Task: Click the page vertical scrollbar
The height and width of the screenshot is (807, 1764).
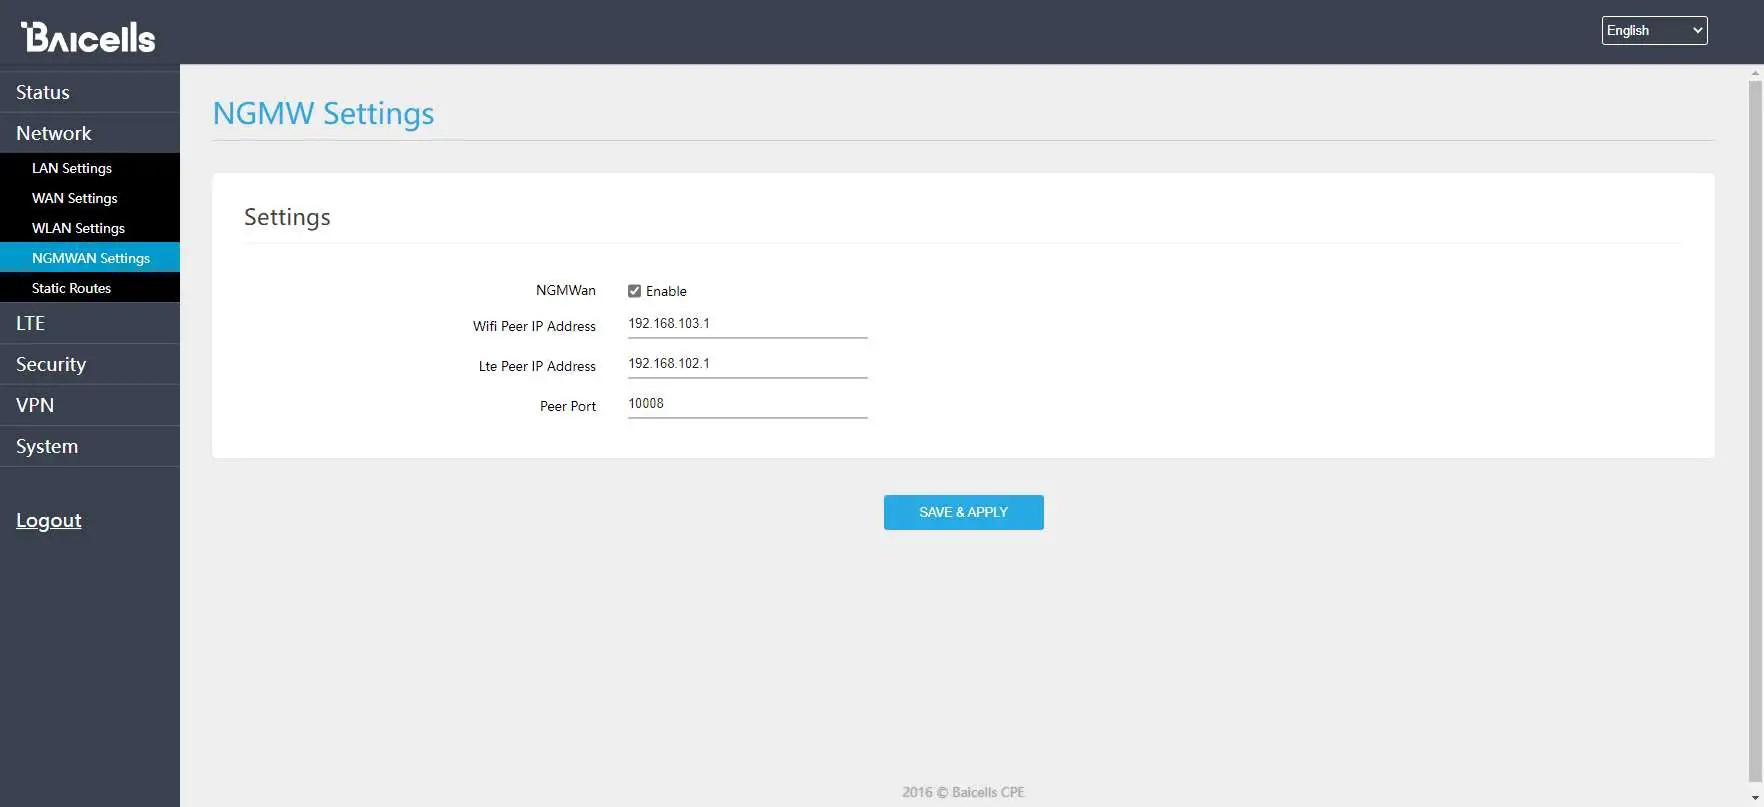Action: point(1755,430)
